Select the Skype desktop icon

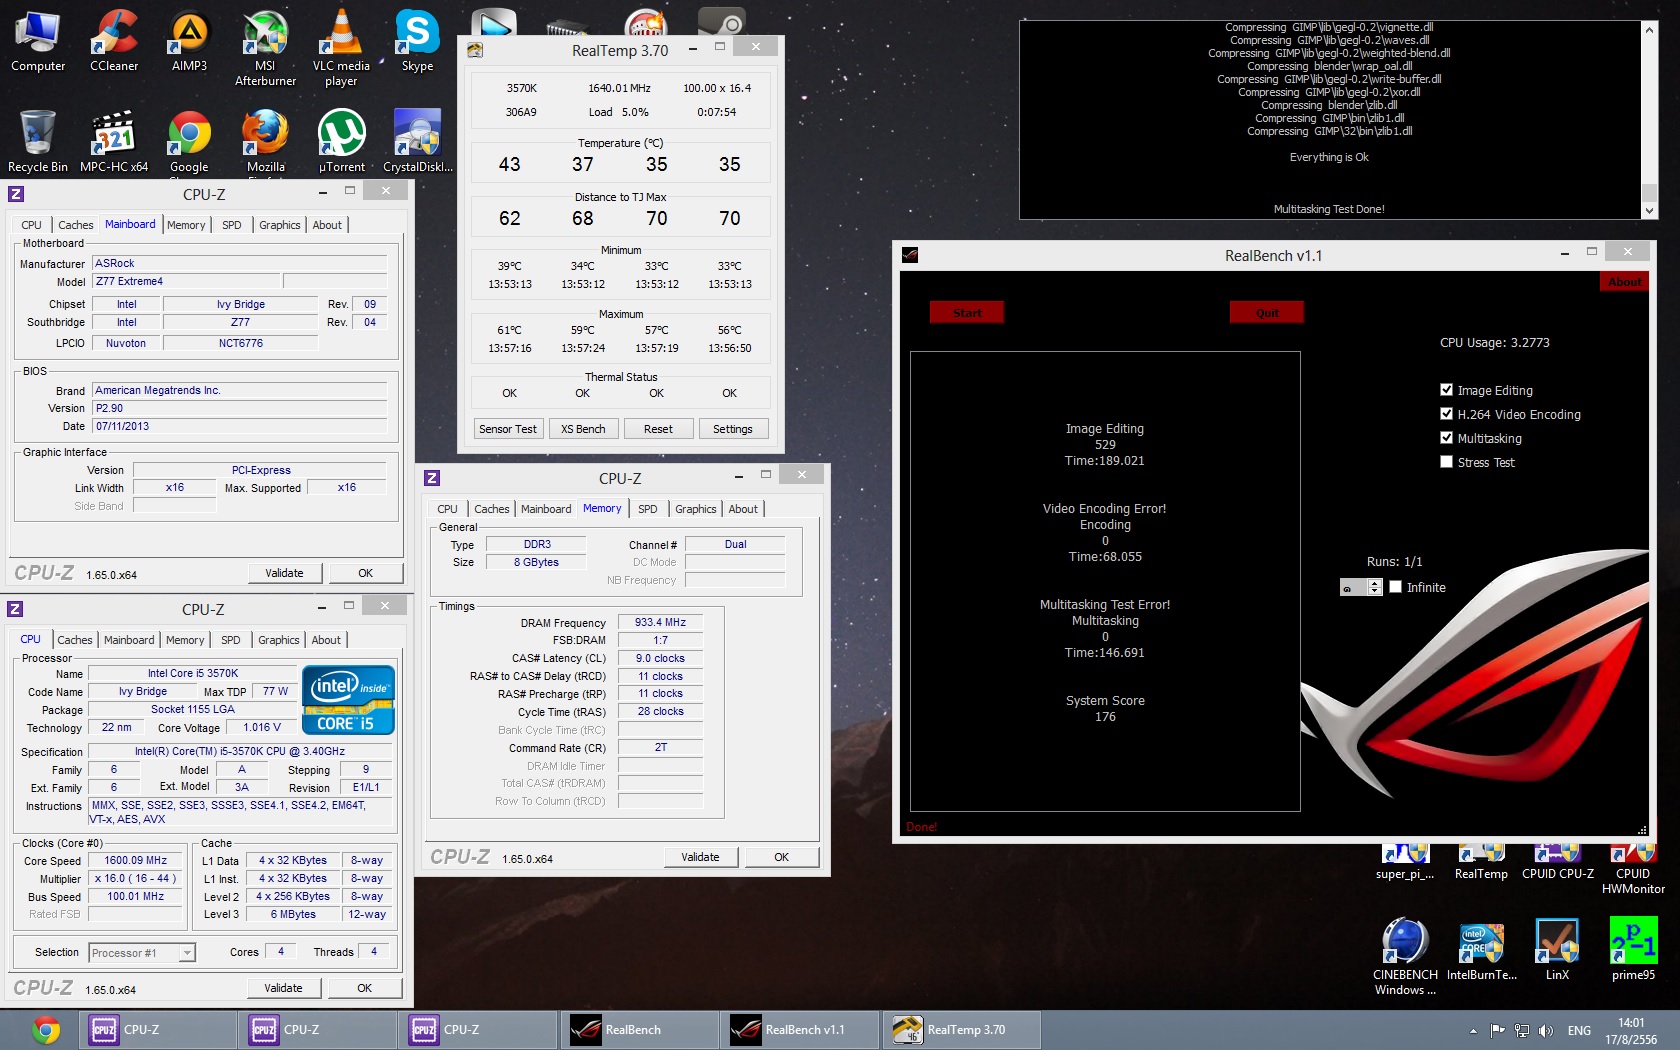417,42
